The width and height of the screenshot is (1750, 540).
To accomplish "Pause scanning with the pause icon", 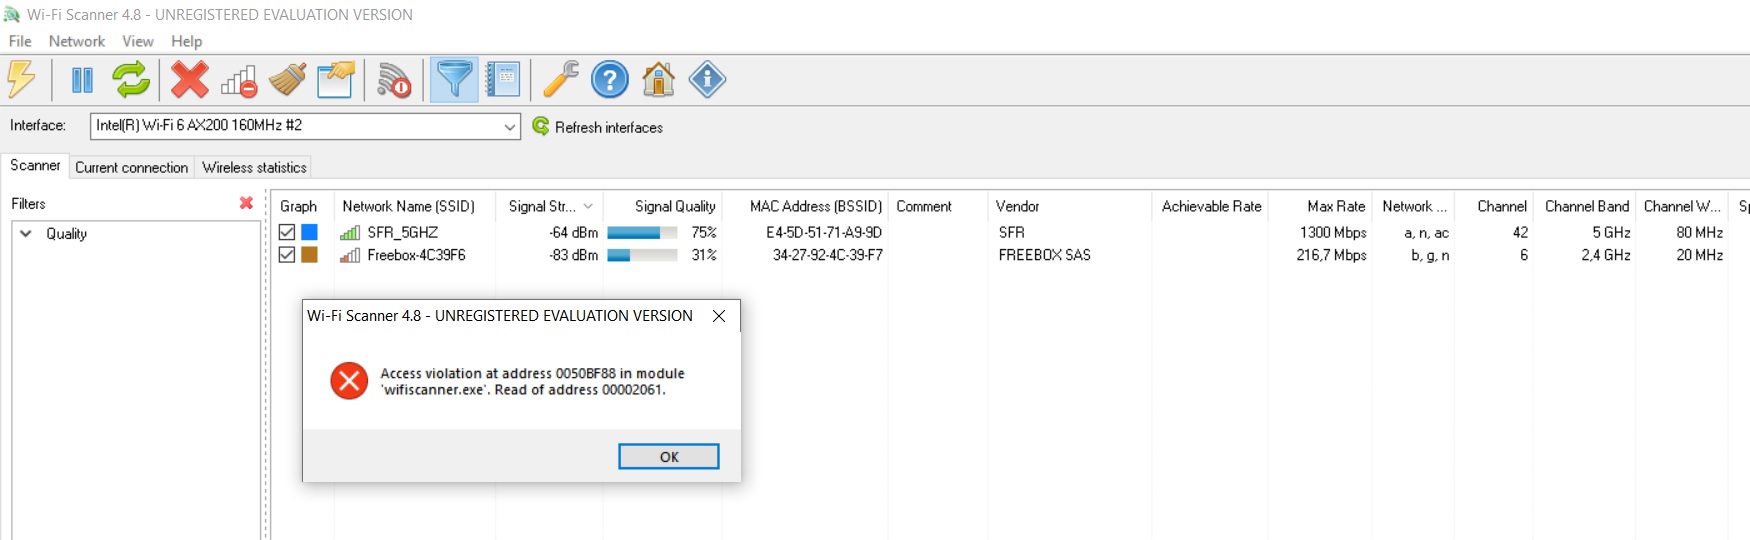I will pyautogui.click(x=82, y=79).
